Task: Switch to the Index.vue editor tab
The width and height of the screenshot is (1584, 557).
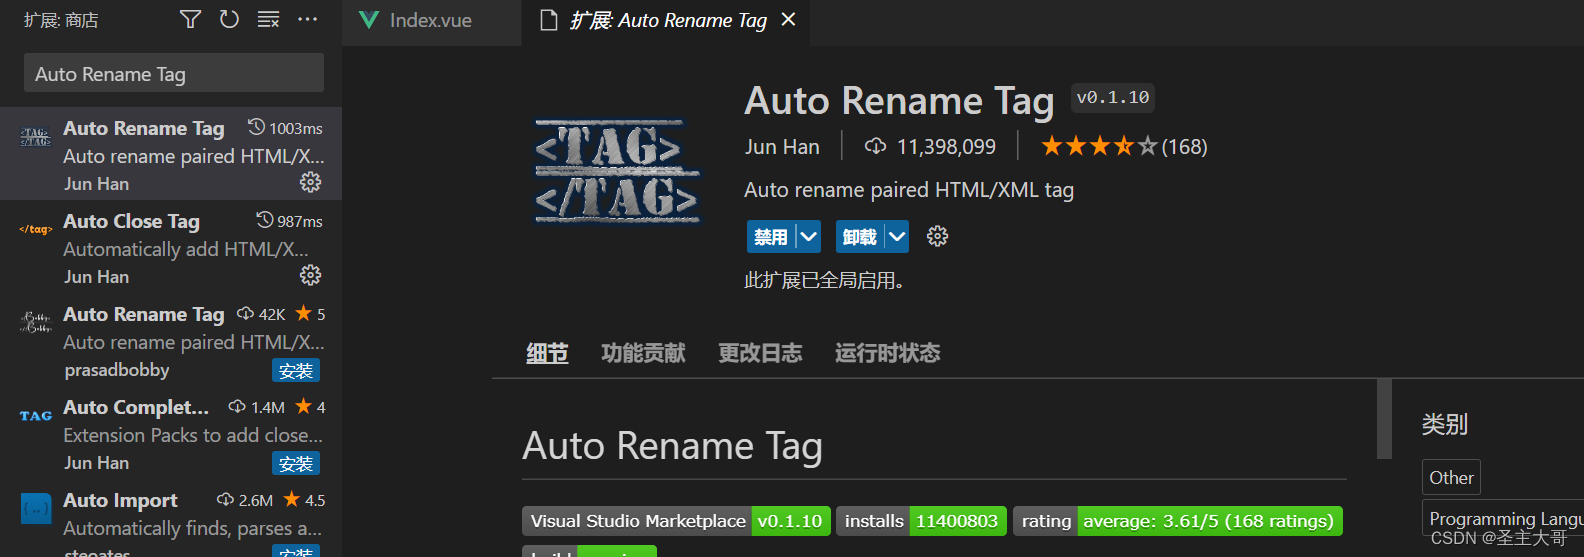Action: pyautogui.click(x=431, y=20)
